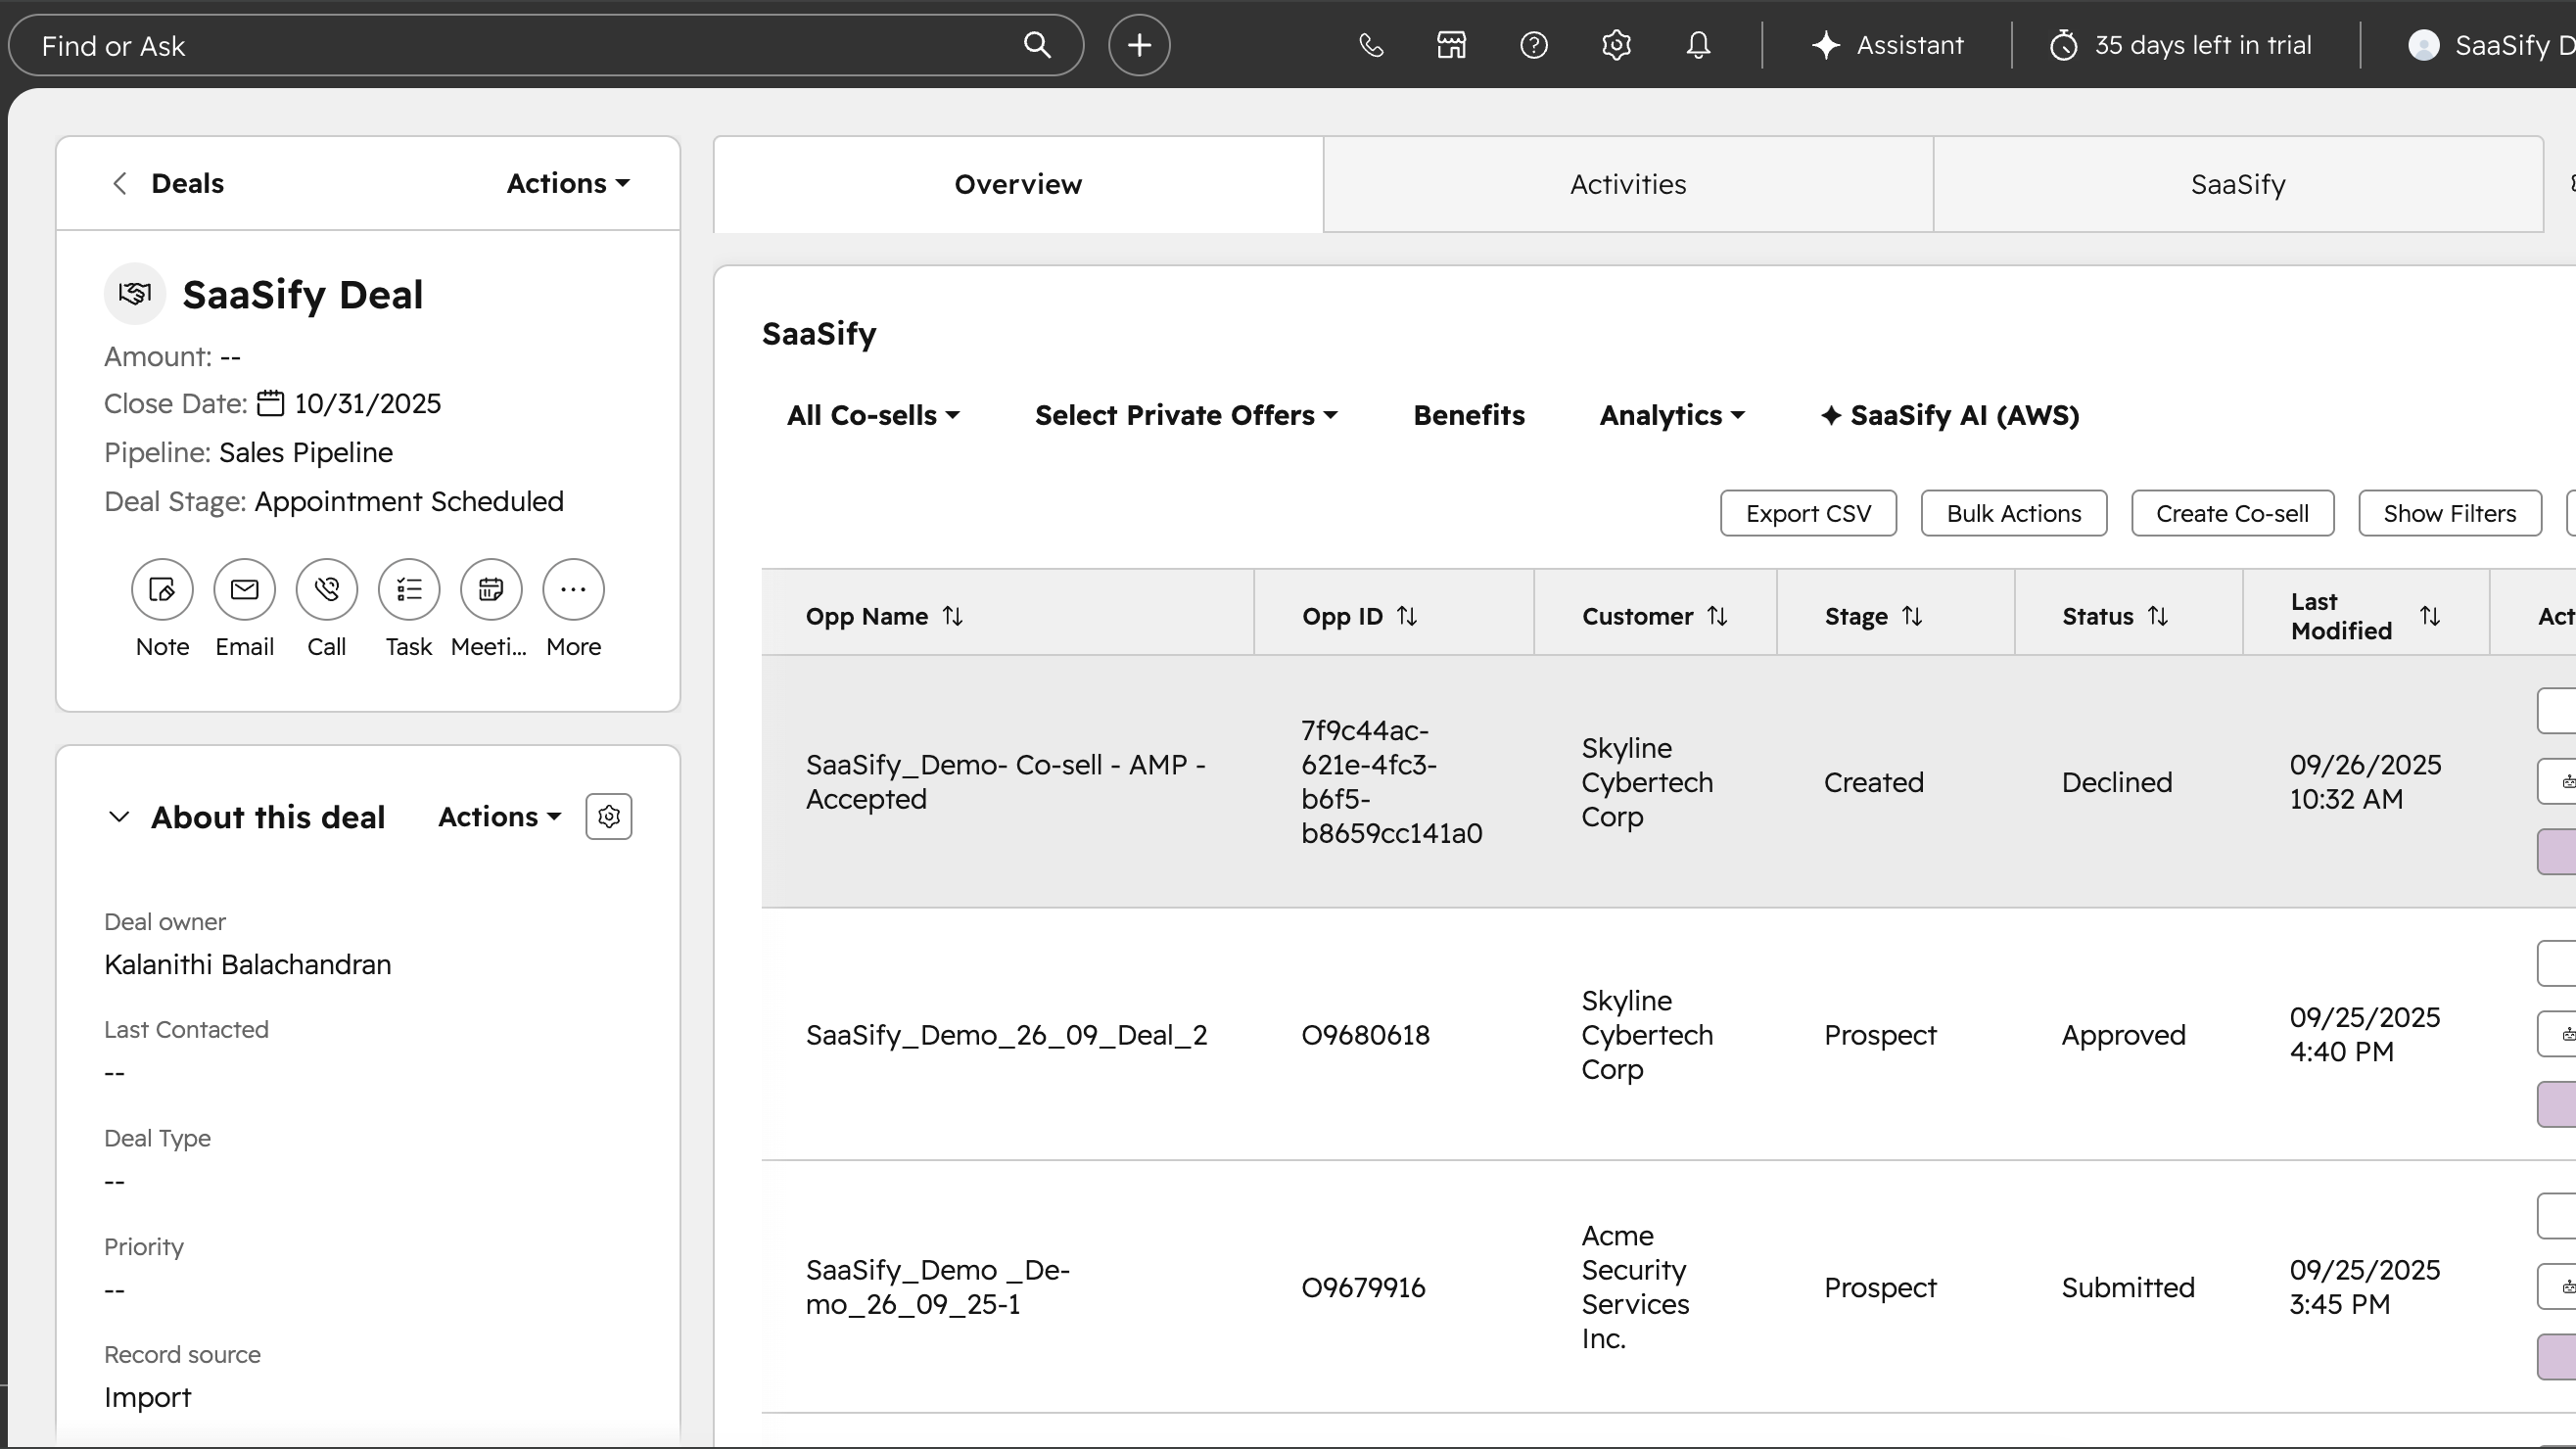Screen dimensions: 2576x1449
Task: Select the SaaSify_Demo _Demo_26_09_25-1 opportunity name
Action: click(937, 1286)
